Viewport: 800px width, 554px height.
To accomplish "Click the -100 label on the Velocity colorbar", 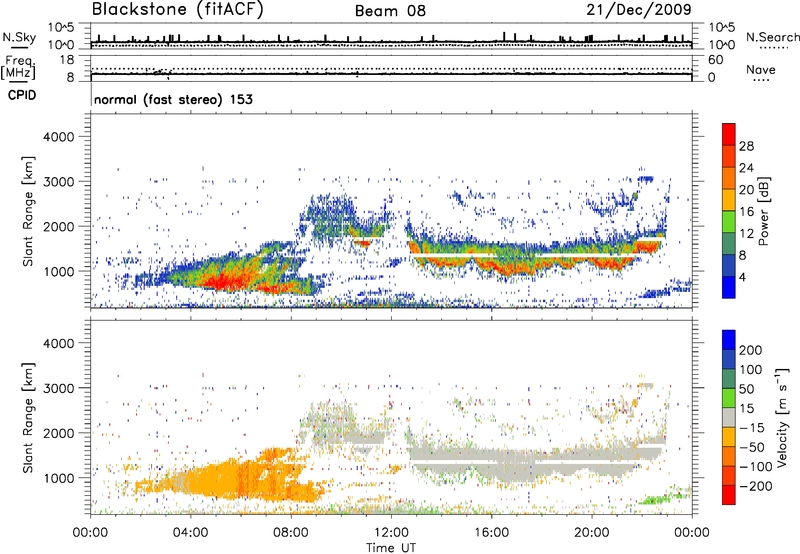I will (755, 467).
